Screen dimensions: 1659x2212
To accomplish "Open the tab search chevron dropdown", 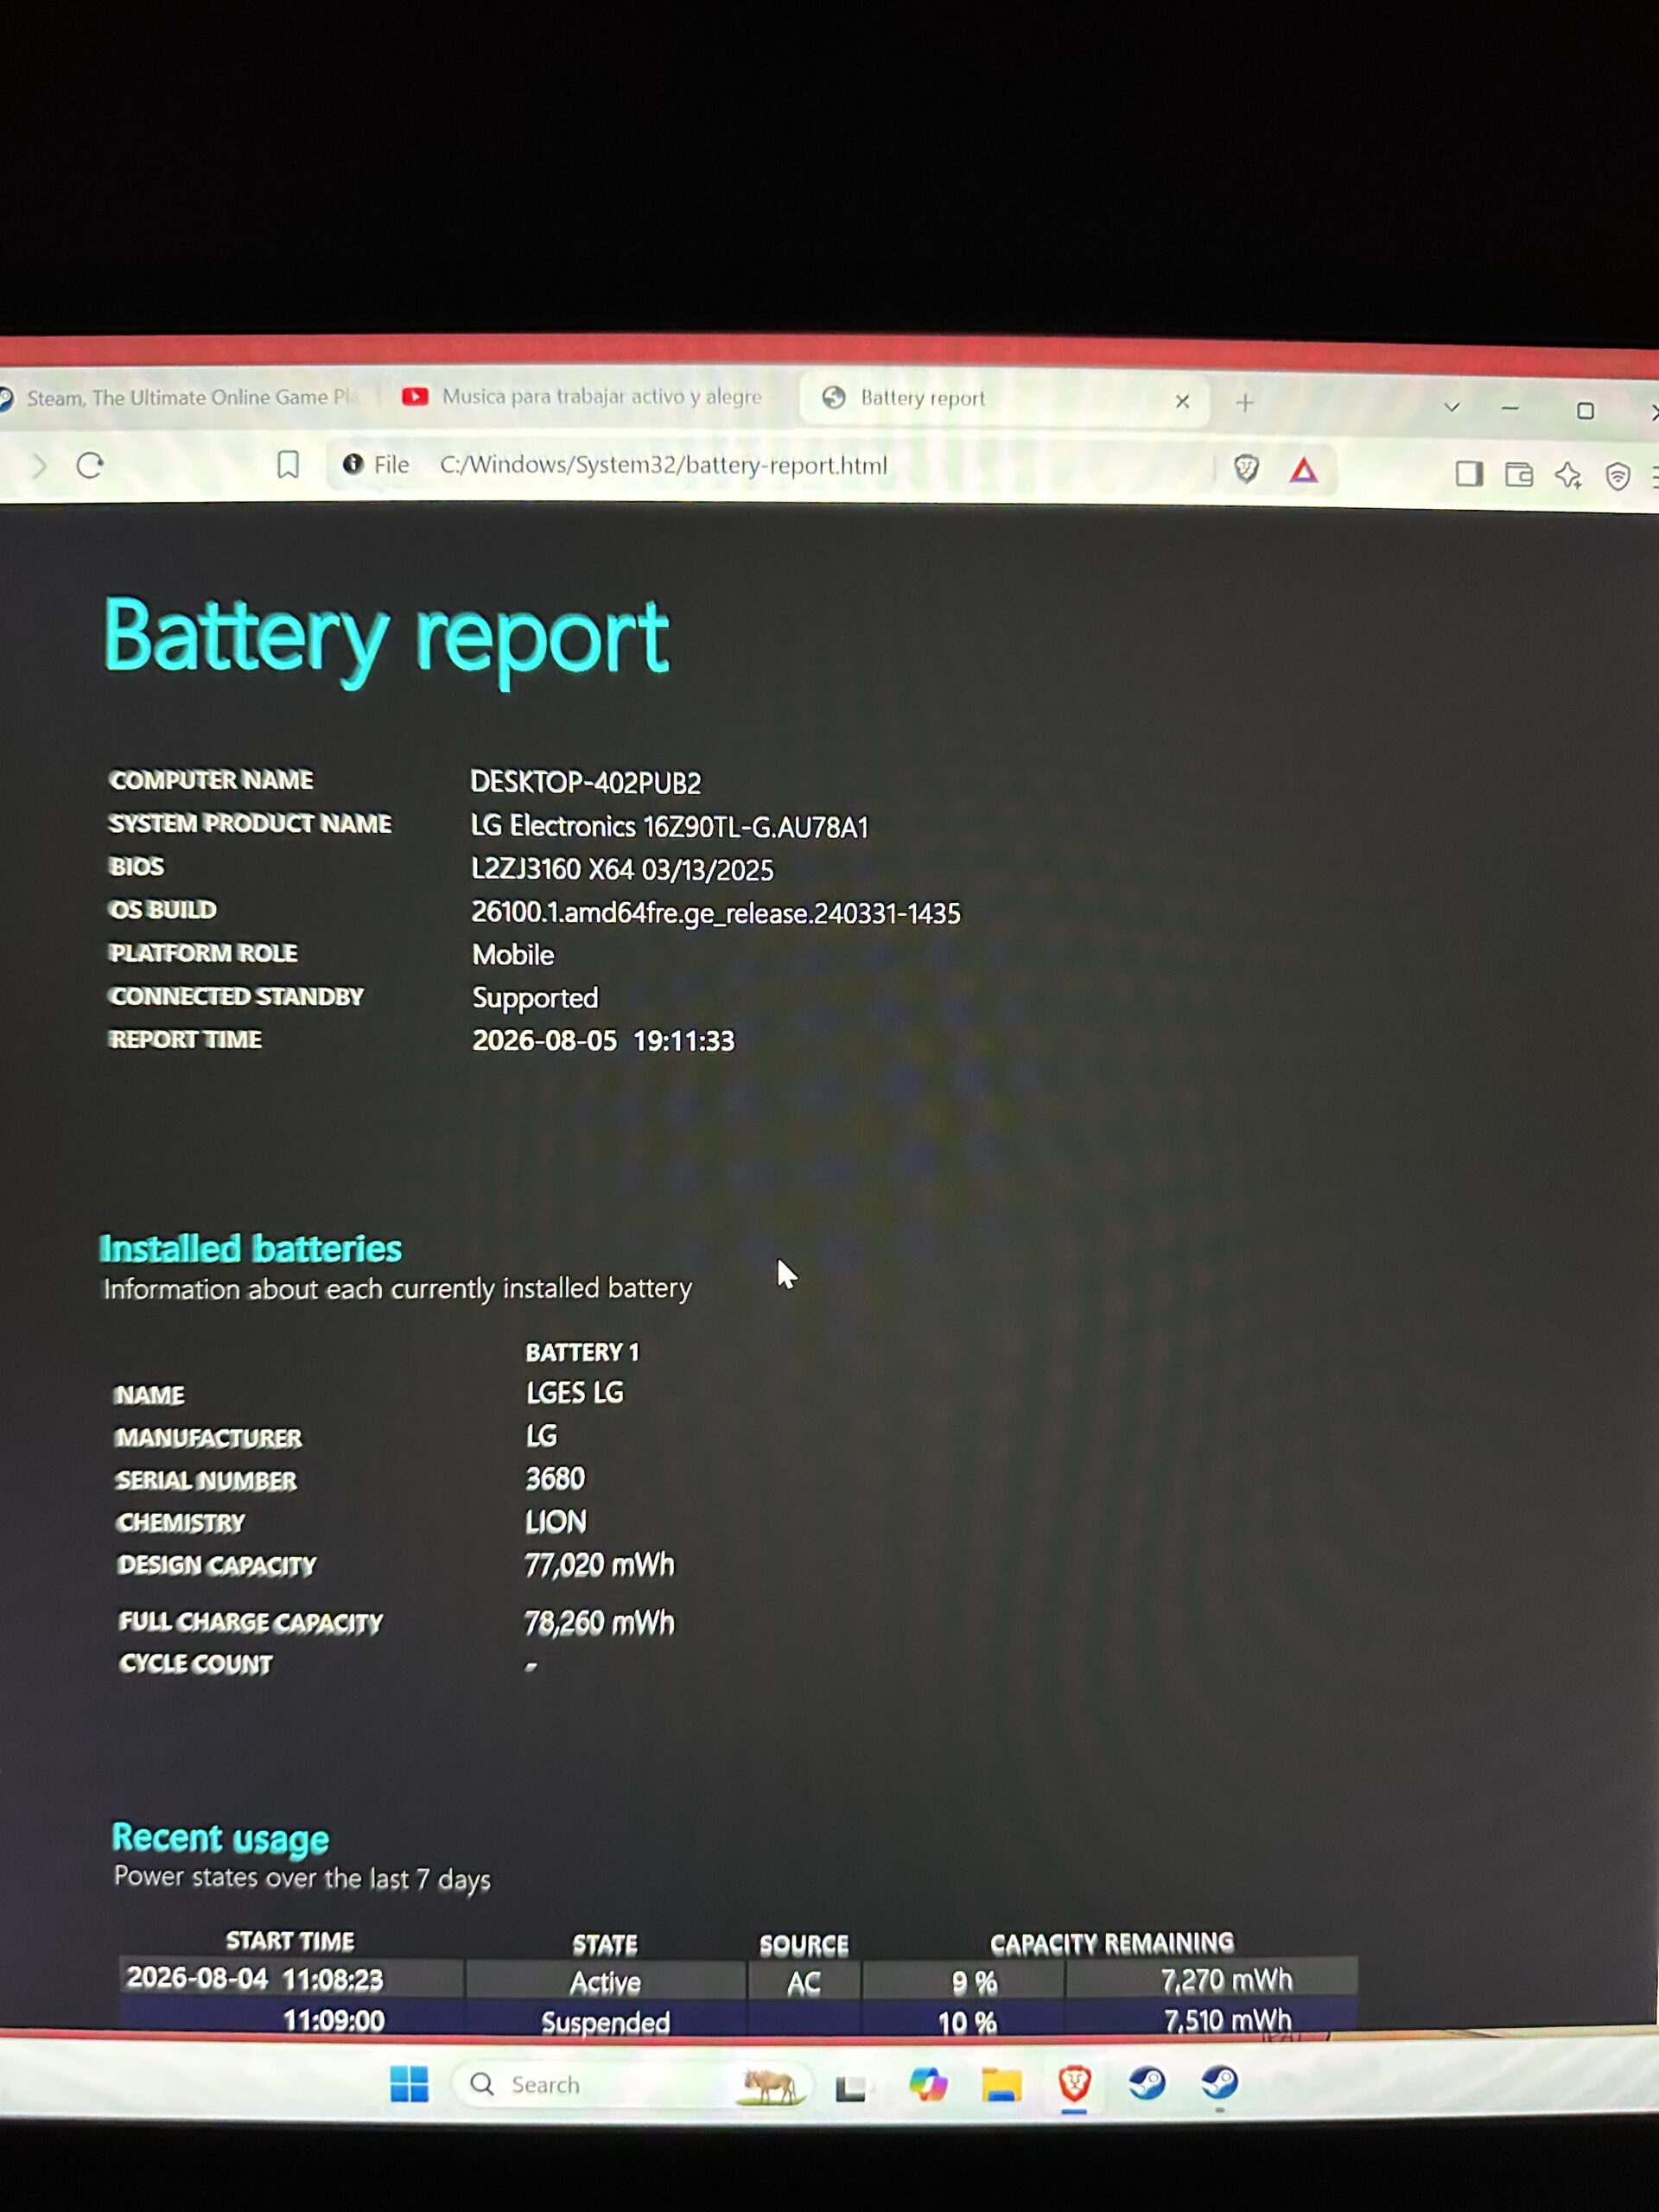I will click(x=1452, y=407).
